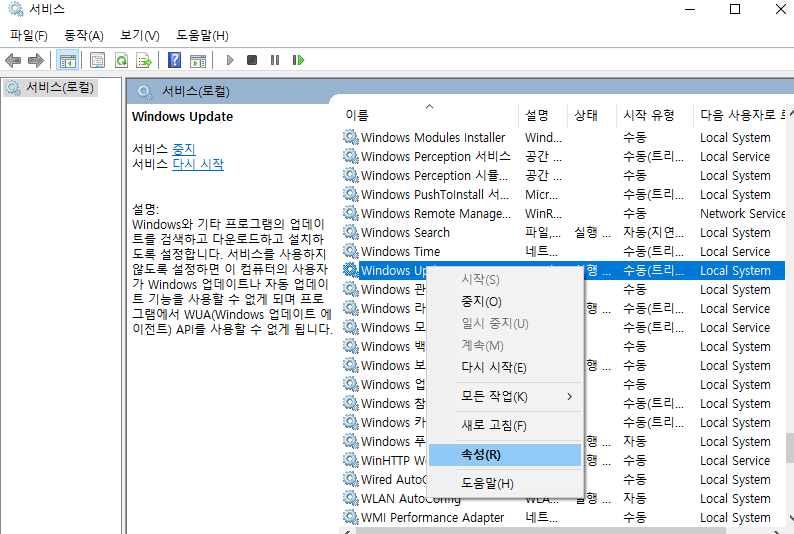Image resolution: width=794 pixels, height=534 pixels.
Task: Select the Windows Modules Installer service
Action: (433, 137)
